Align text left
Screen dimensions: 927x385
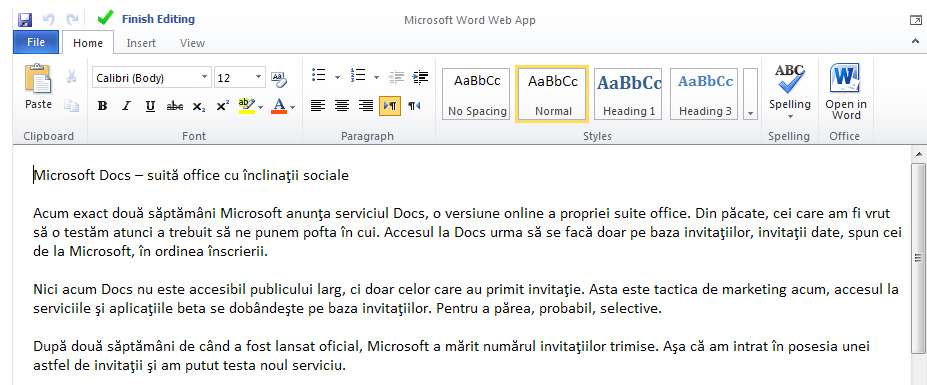[x=318, y=106]
